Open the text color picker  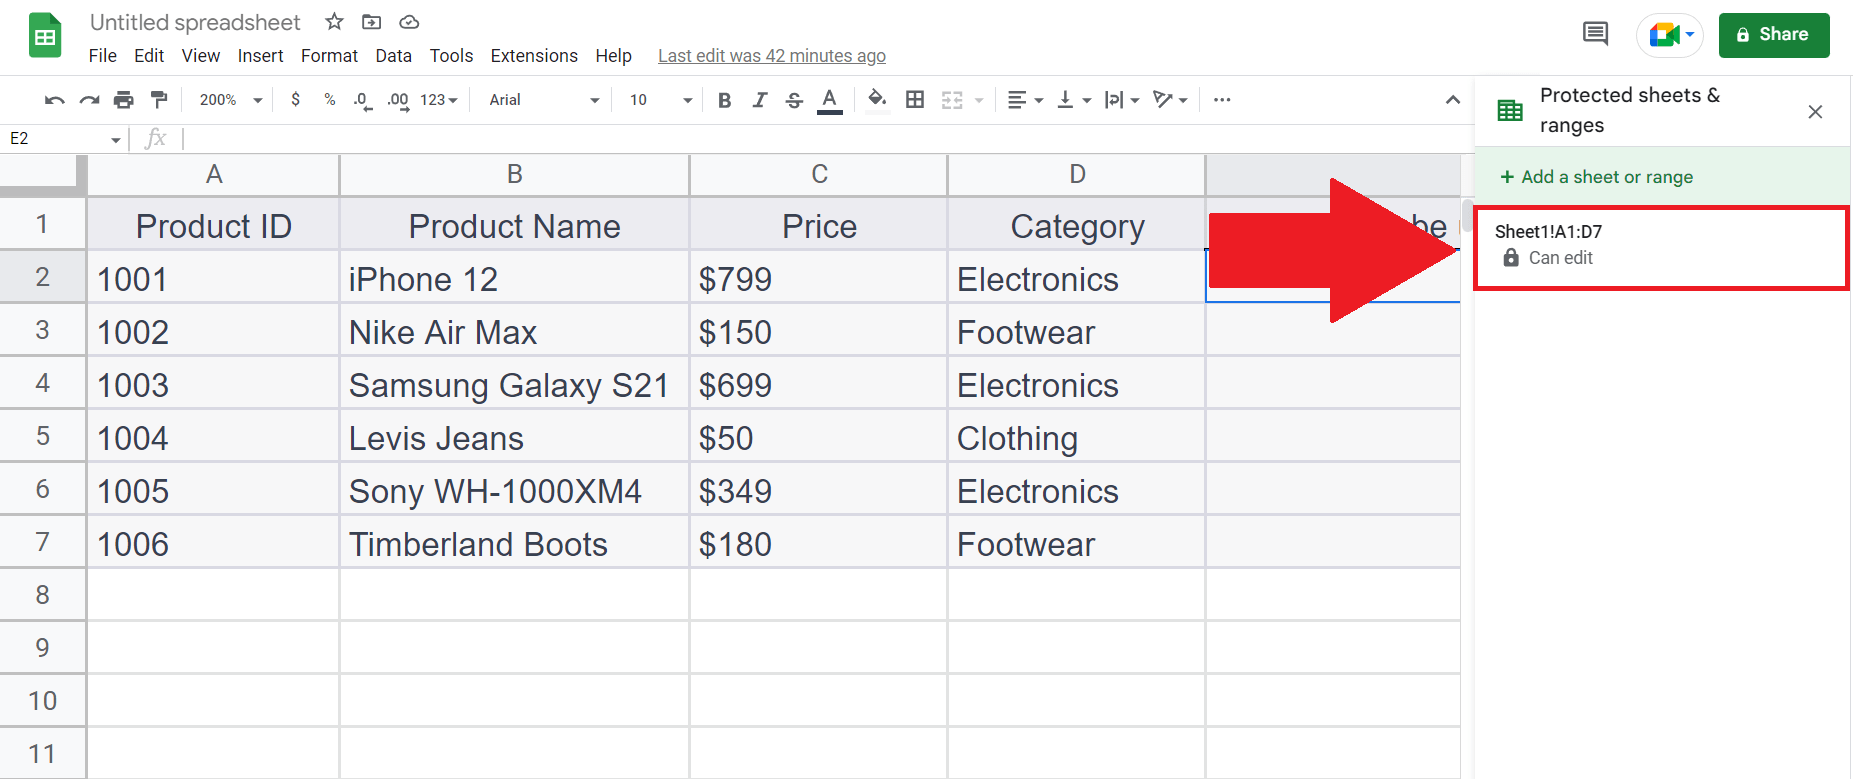829,100
